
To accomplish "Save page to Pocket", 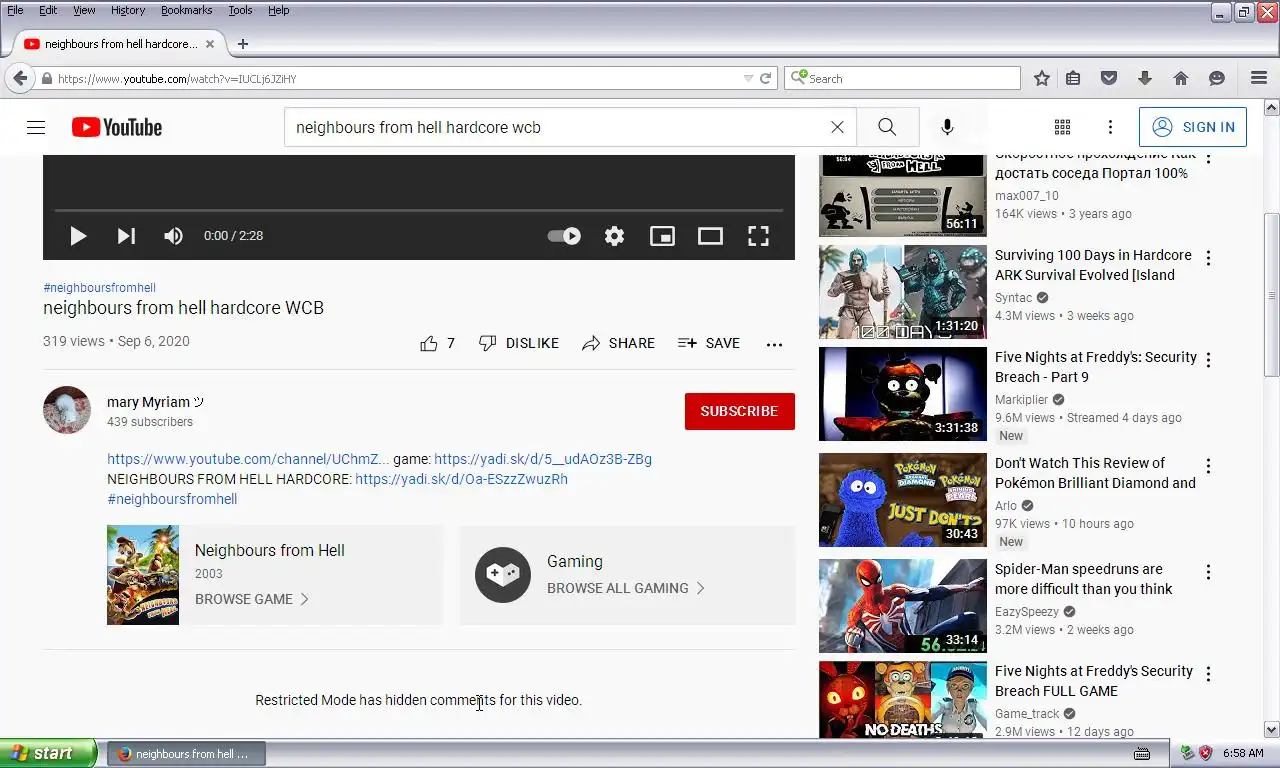I will click(x=1109, y=78).
